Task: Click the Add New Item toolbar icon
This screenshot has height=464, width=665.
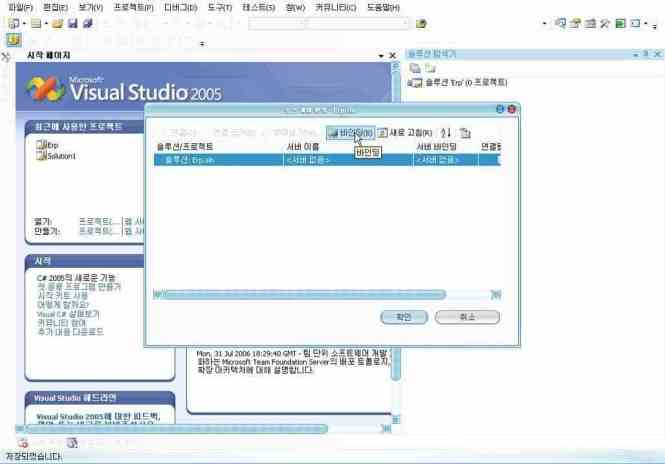Action: point(36,23)
